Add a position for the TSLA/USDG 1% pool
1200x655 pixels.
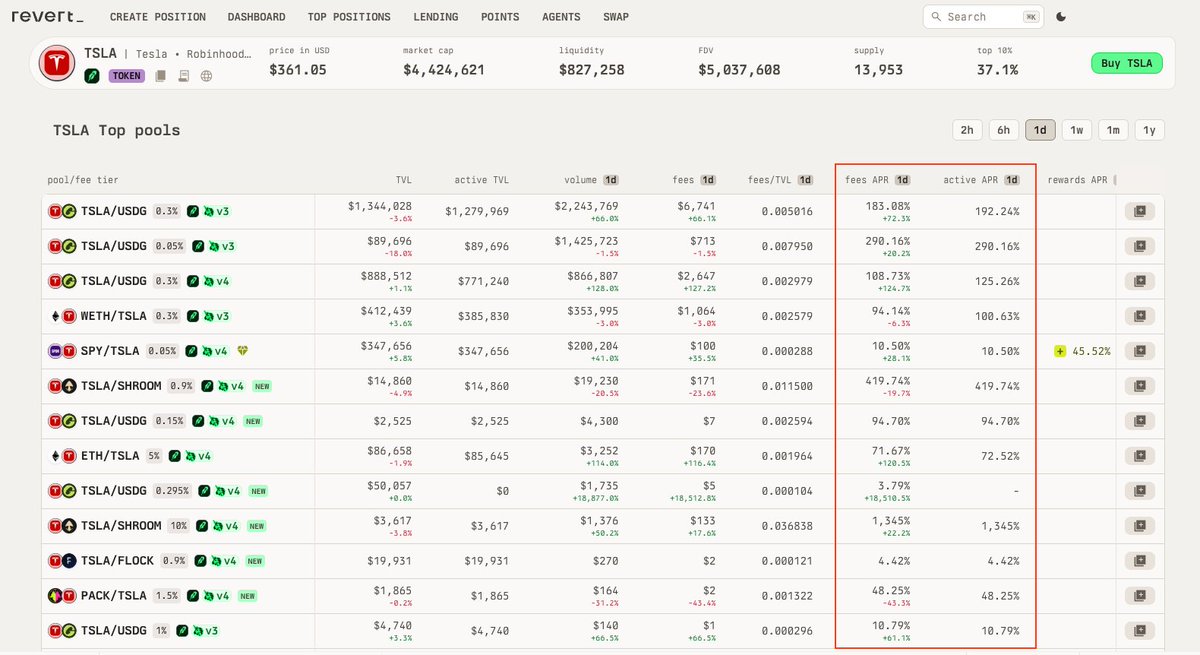point(1140,631)
